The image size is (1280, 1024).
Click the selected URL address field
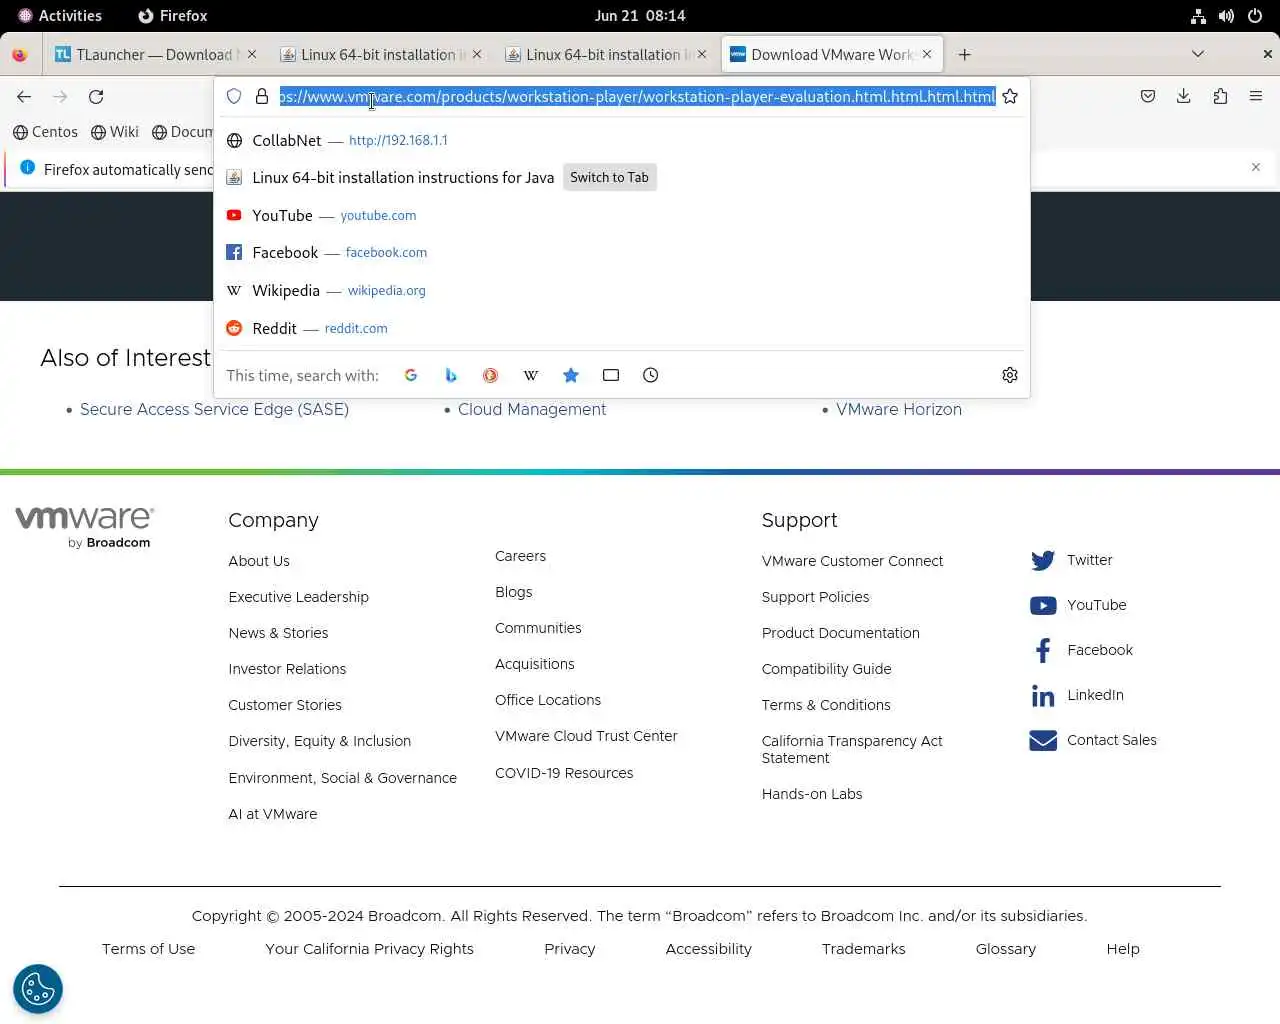(637, 96)
